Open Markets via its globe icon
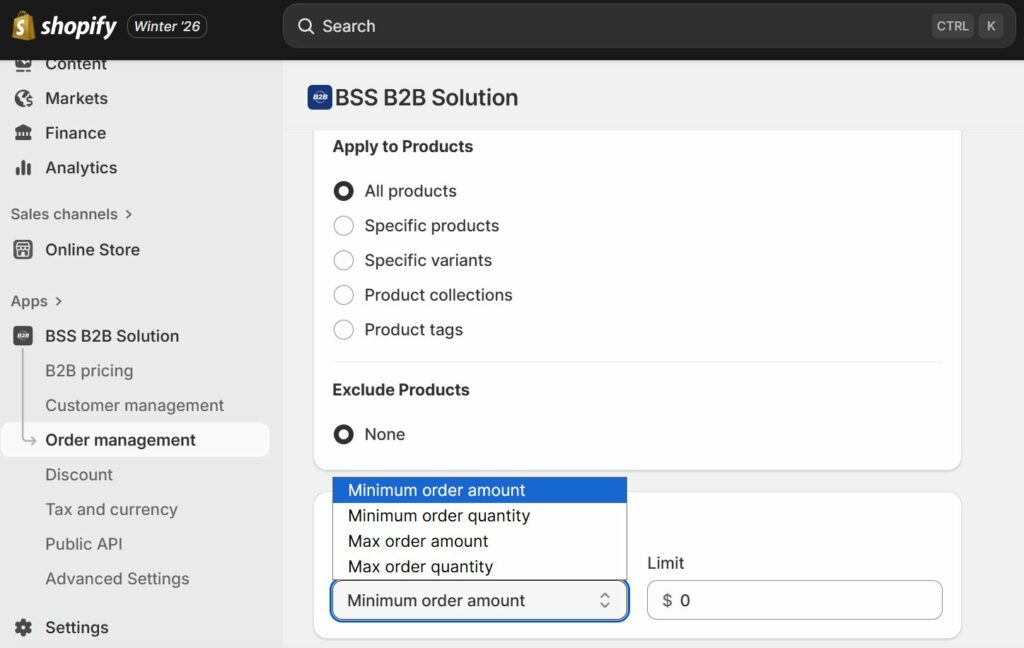Screen dimensions: 1024x648 click(x=24, y=99)
